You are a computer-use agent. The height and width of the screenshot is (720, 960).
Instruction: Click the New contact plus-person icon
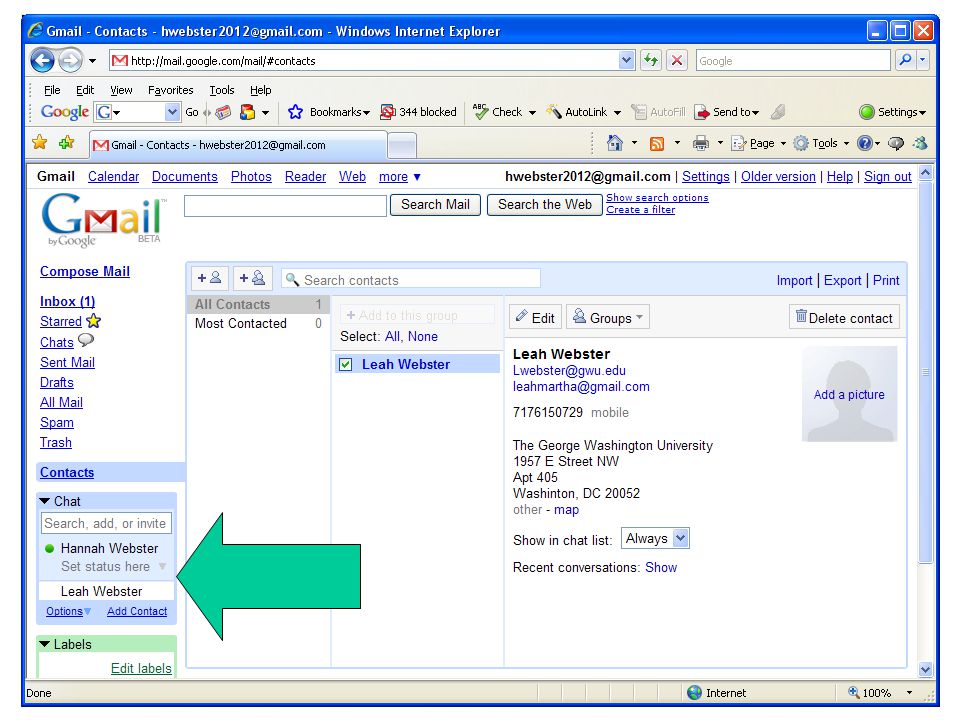tap(209, 279)
